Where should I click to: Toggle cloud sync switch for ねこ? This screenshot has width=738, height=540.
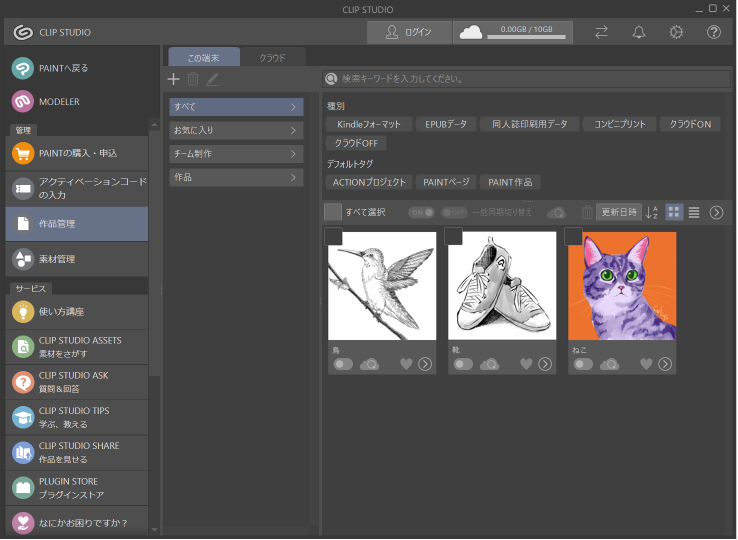point(583,364)
